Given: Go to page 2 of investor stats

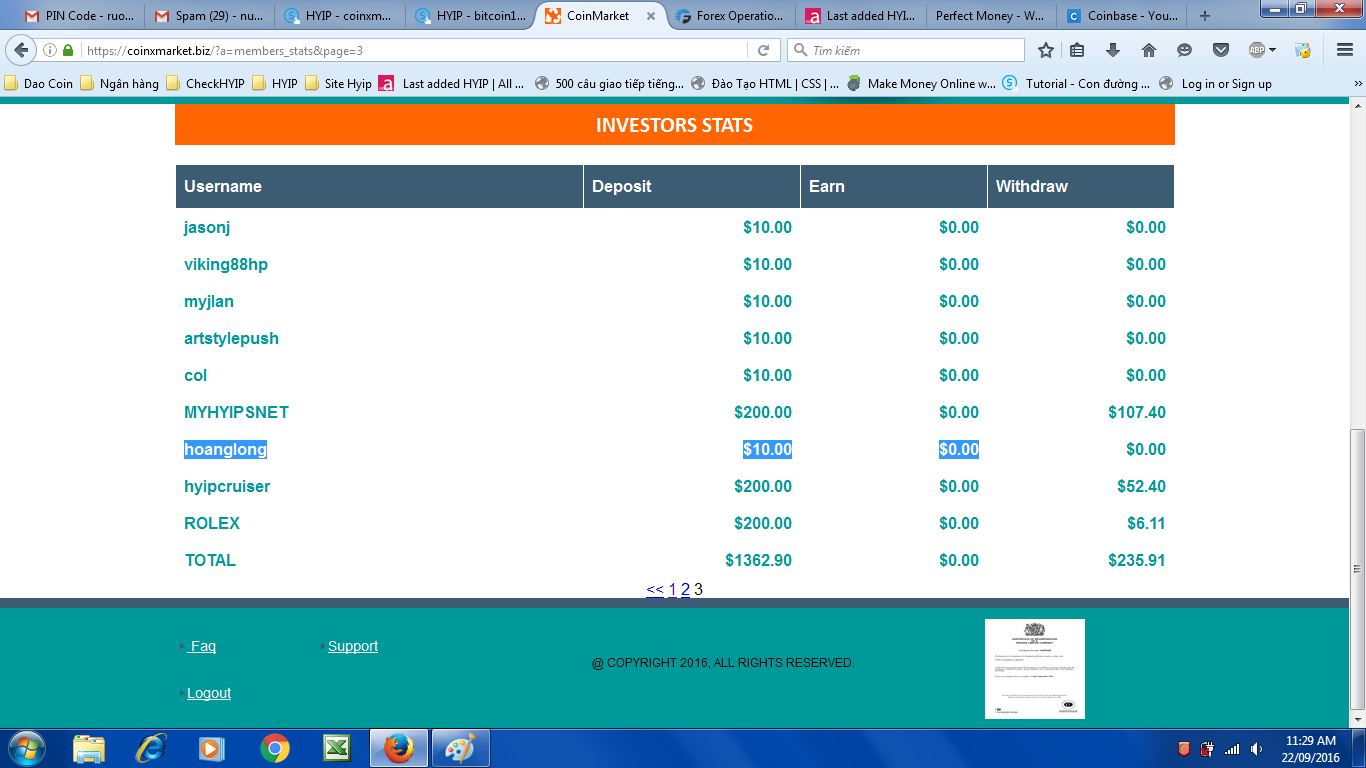Looking at the screenshot, I should pyautogui.click(x=685, y=589).
